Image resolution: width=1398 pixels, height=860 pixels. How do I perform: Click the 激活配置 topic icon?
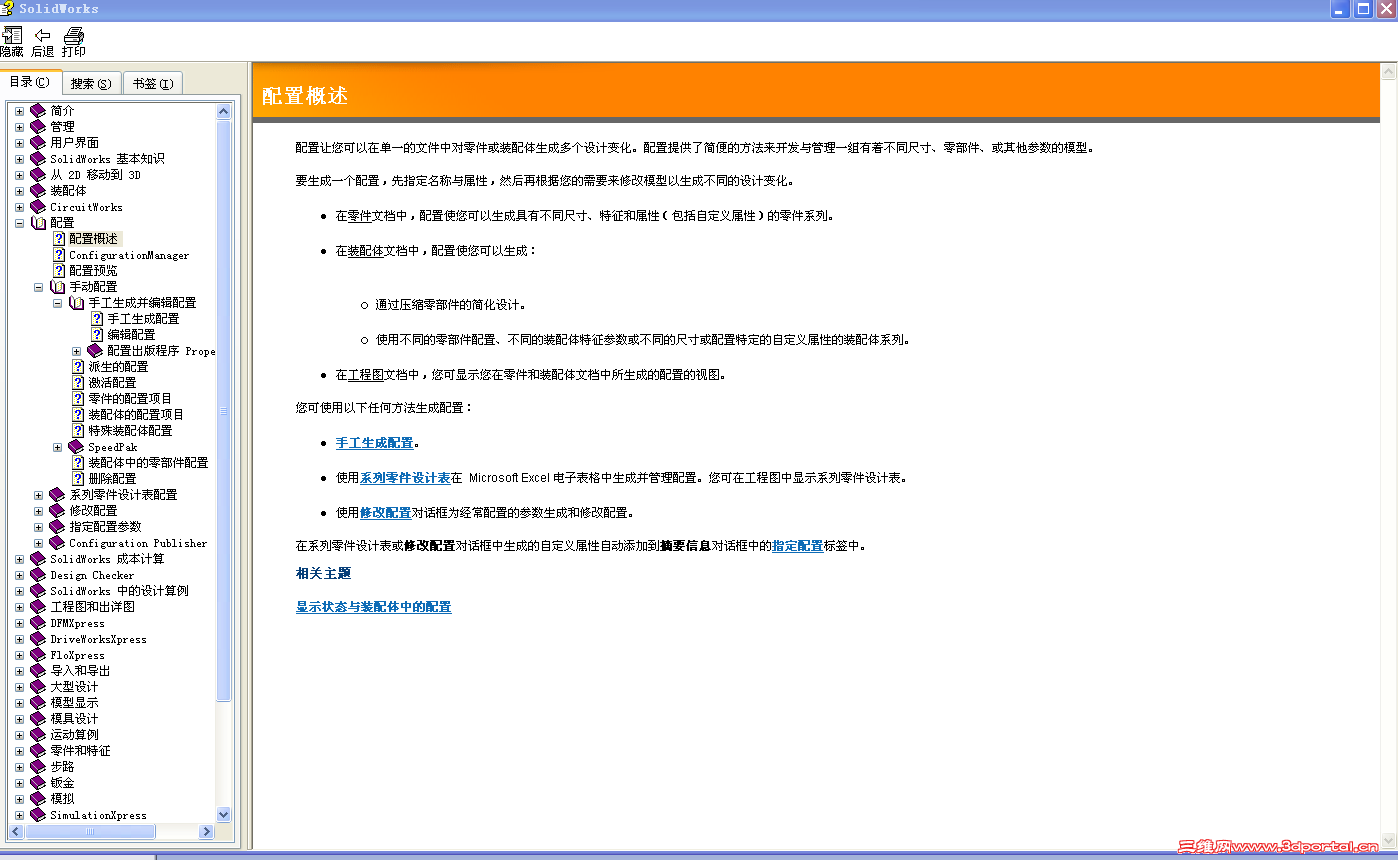[x=78, y=383]
